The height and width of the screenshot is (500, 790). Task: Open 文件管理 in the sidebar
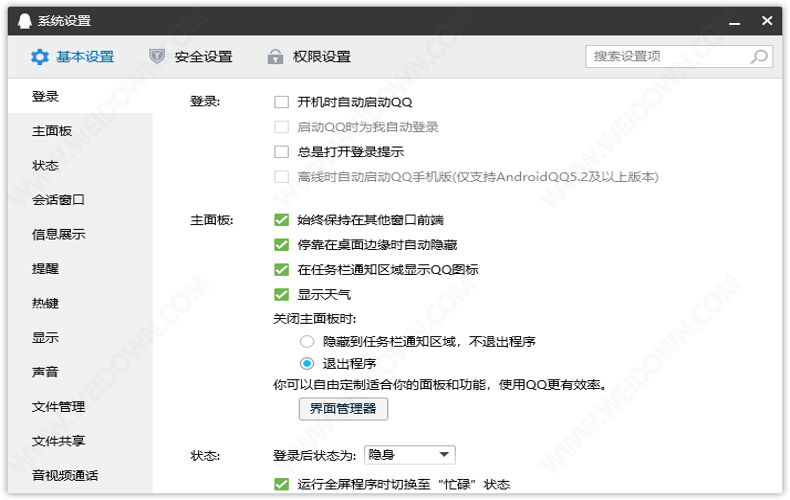tap(59, 407)
